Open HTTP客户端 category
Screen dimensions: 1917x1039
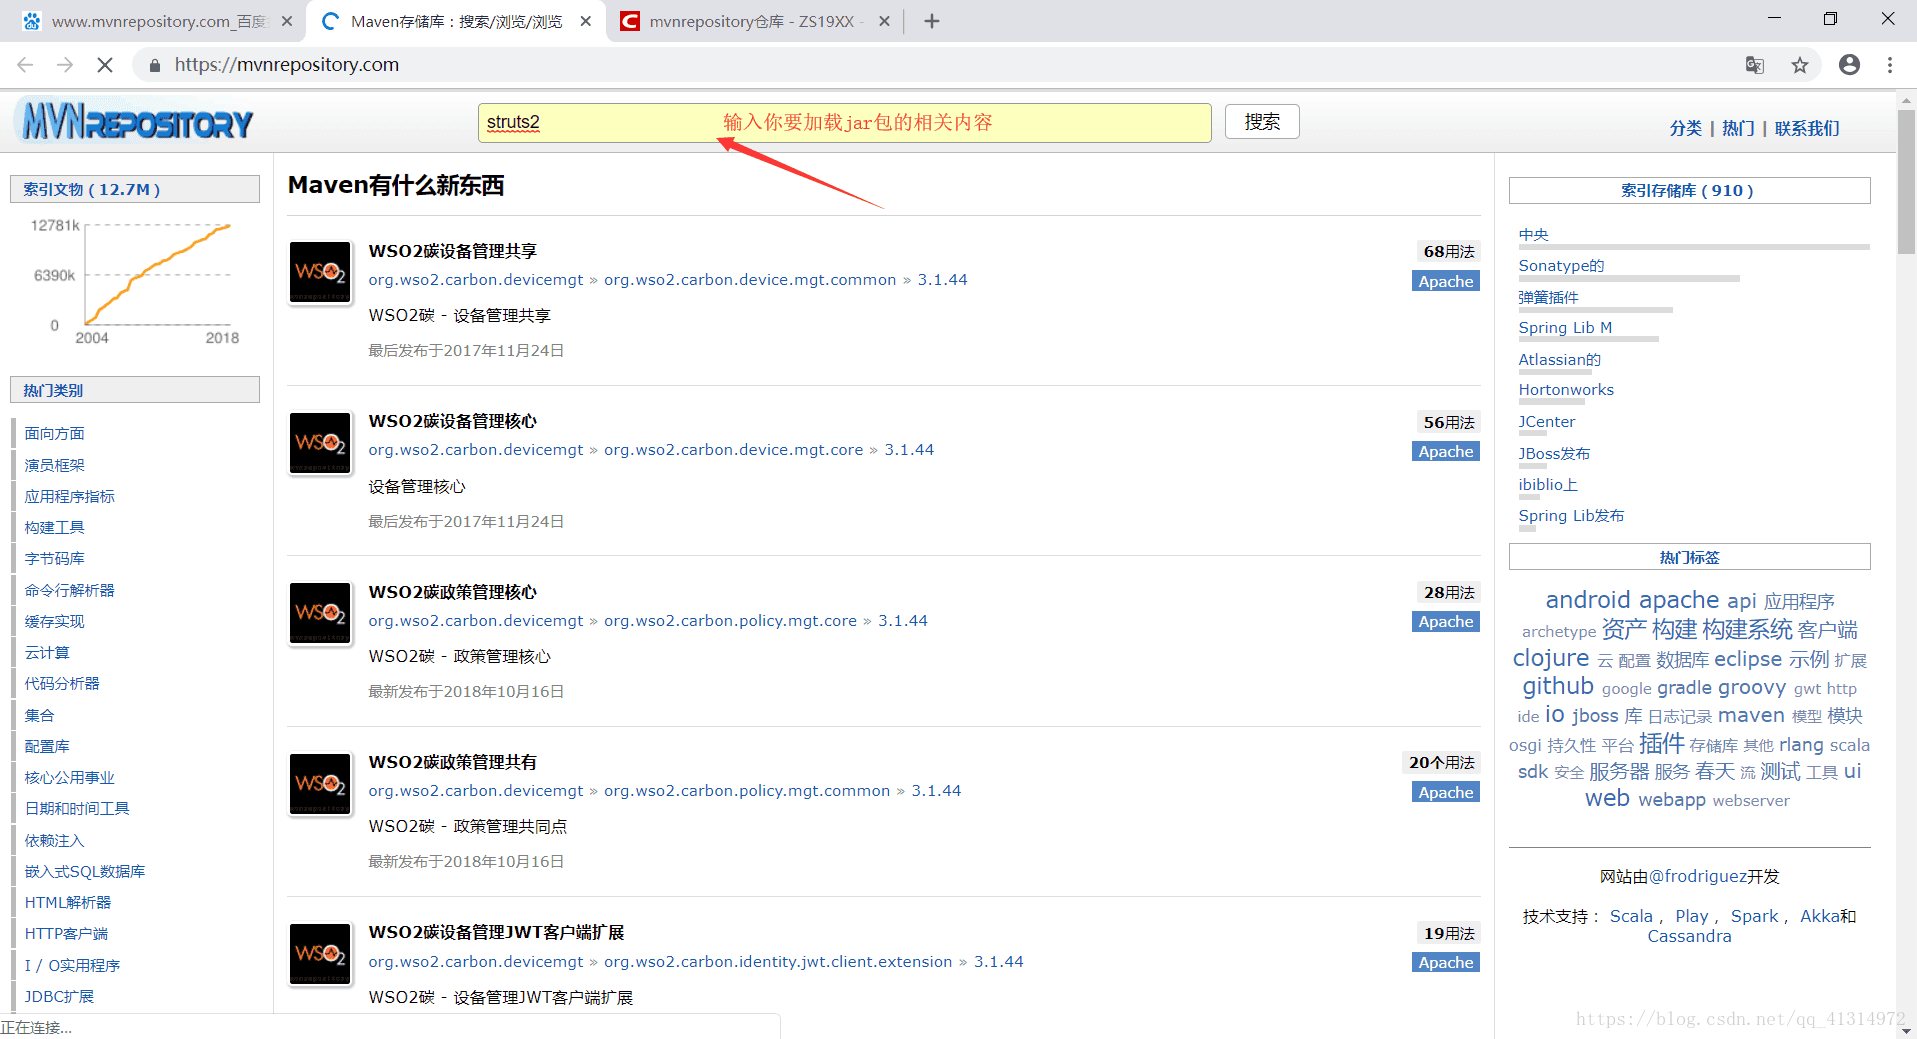[66, 933]
